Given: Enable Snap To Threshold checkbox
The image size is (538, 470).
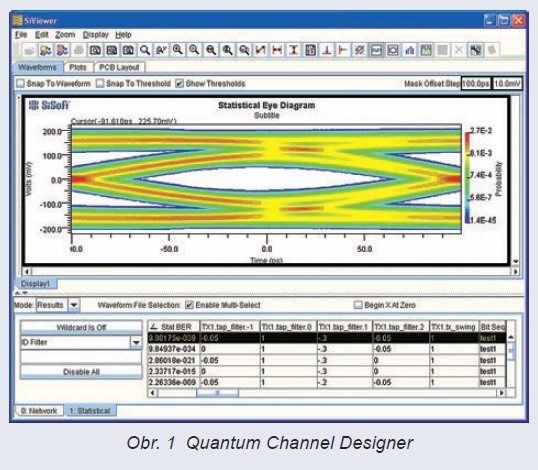Looking at the screenshot, I should pos(100,83).
